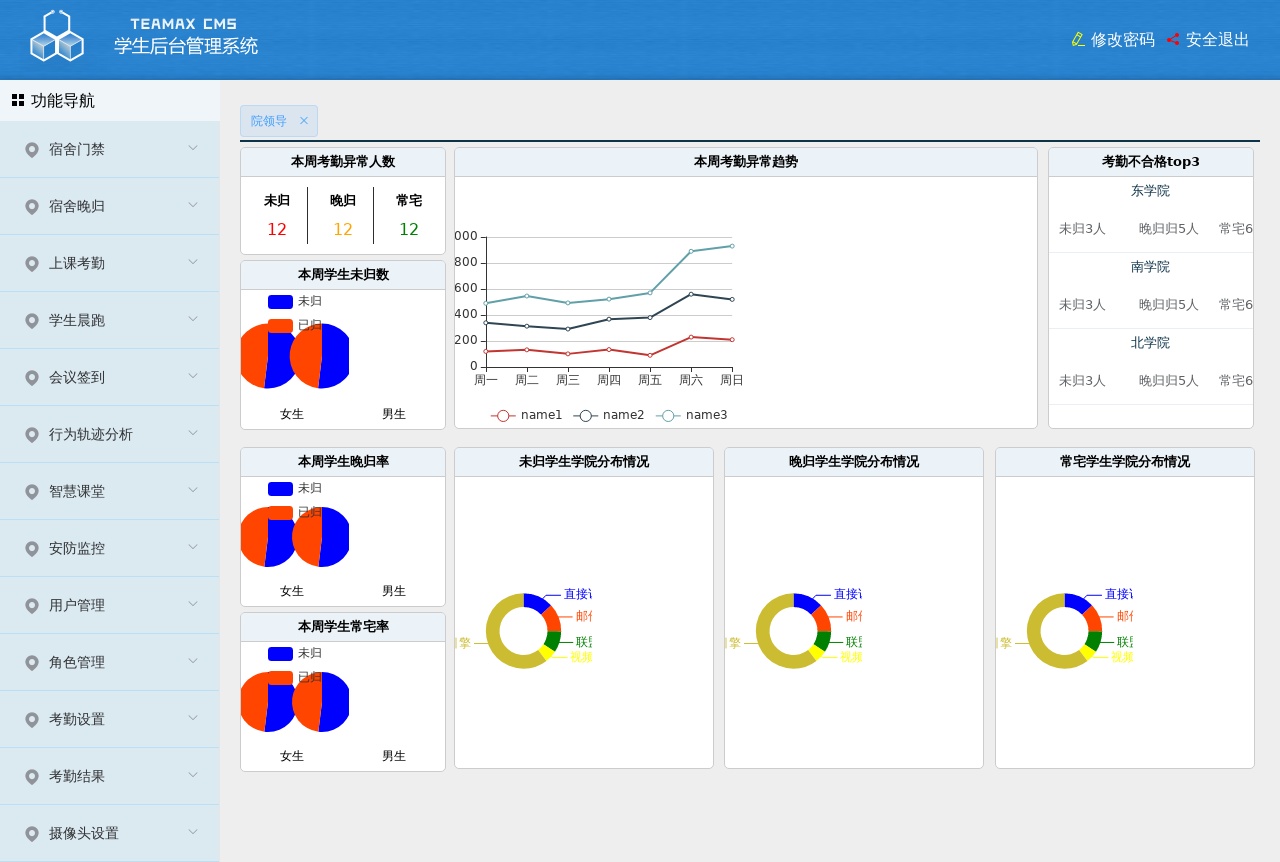Expand the 行为轨迹分析 menu chevron
Viewport: 1280px width, 862px height.
tap(193, 433)
